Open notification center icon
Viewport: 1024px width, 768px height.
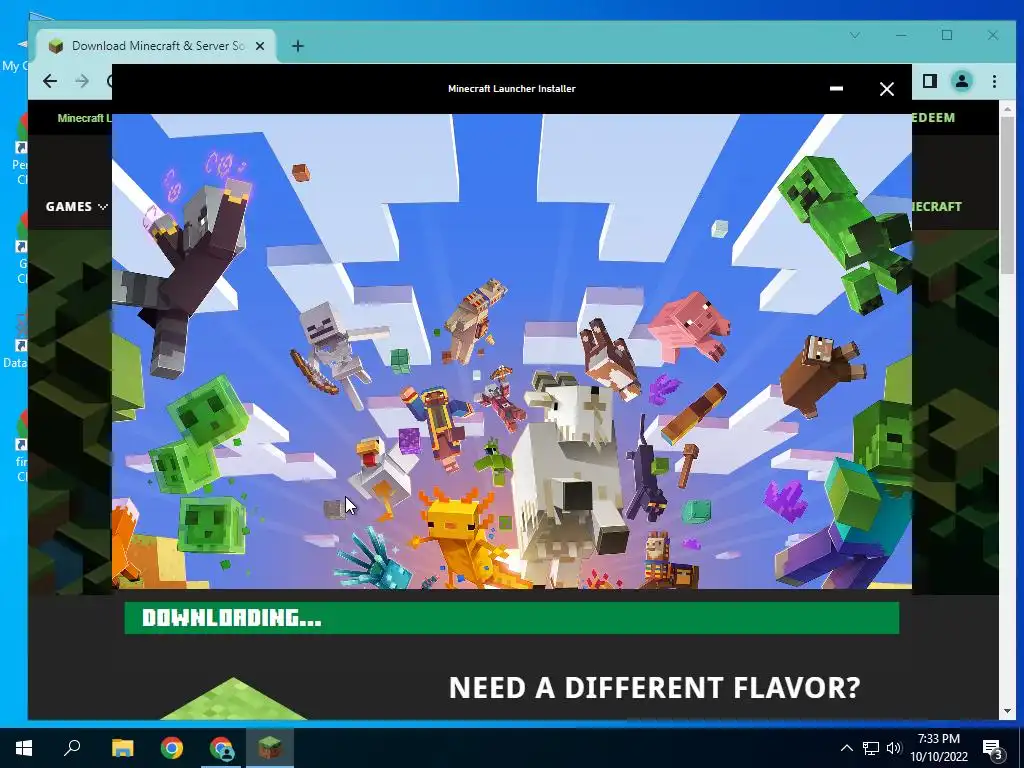coord(993,749)
